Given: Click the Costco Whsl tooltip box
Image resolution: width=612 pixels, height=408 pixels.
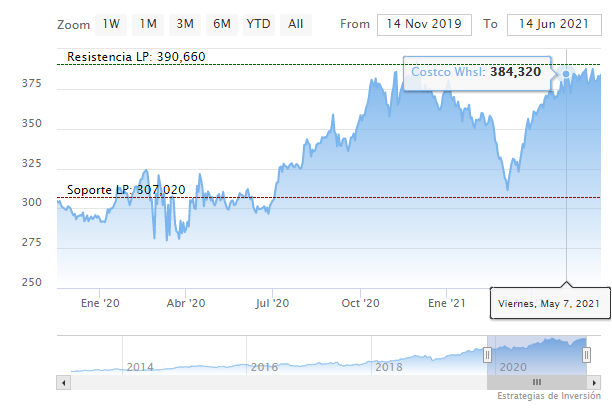Looking at the screenshot, I should 475,72.
